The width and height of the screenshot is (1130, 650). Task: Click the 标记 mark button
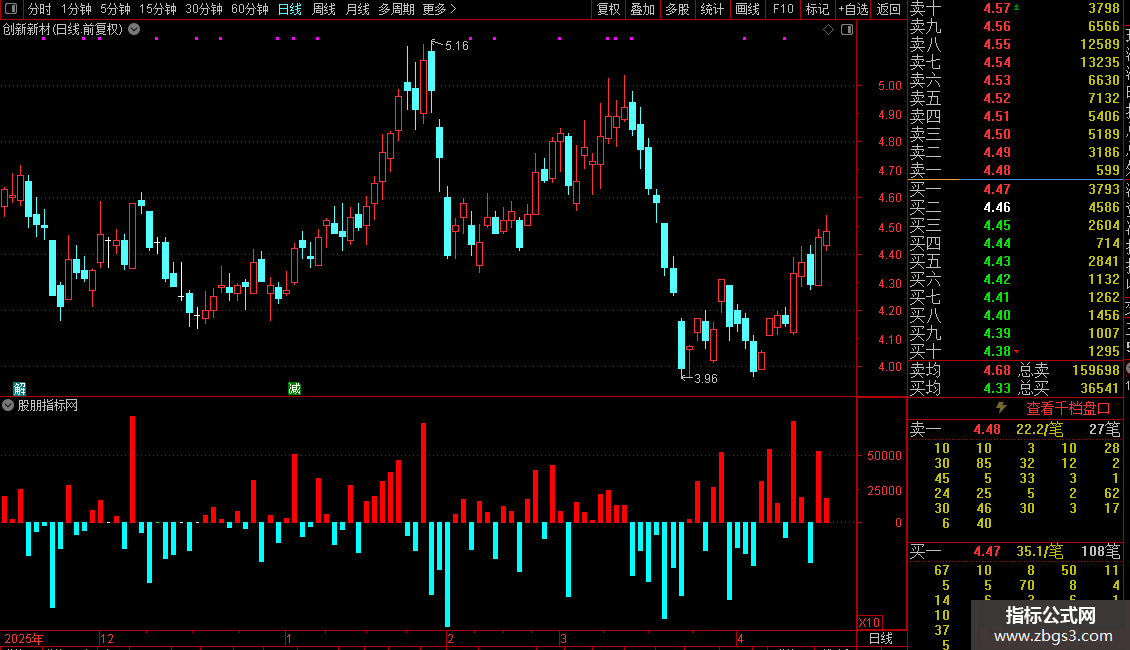817,9
